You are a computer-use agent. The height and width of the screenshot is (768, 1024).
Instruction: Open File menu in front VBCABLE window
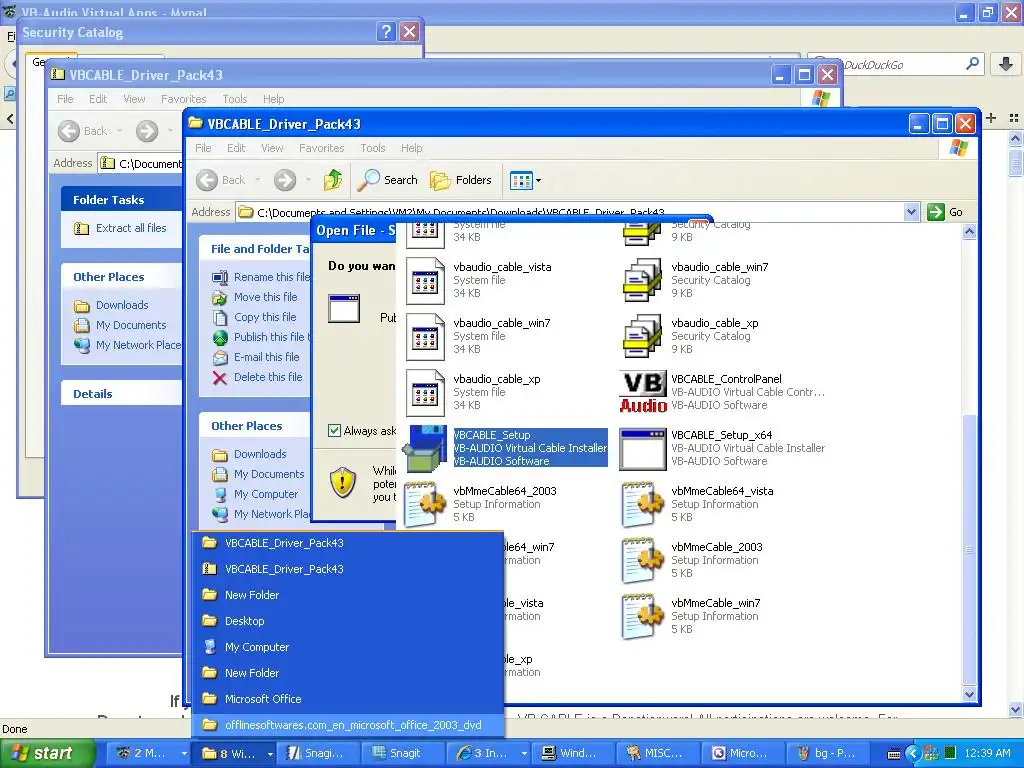point(203,148)
